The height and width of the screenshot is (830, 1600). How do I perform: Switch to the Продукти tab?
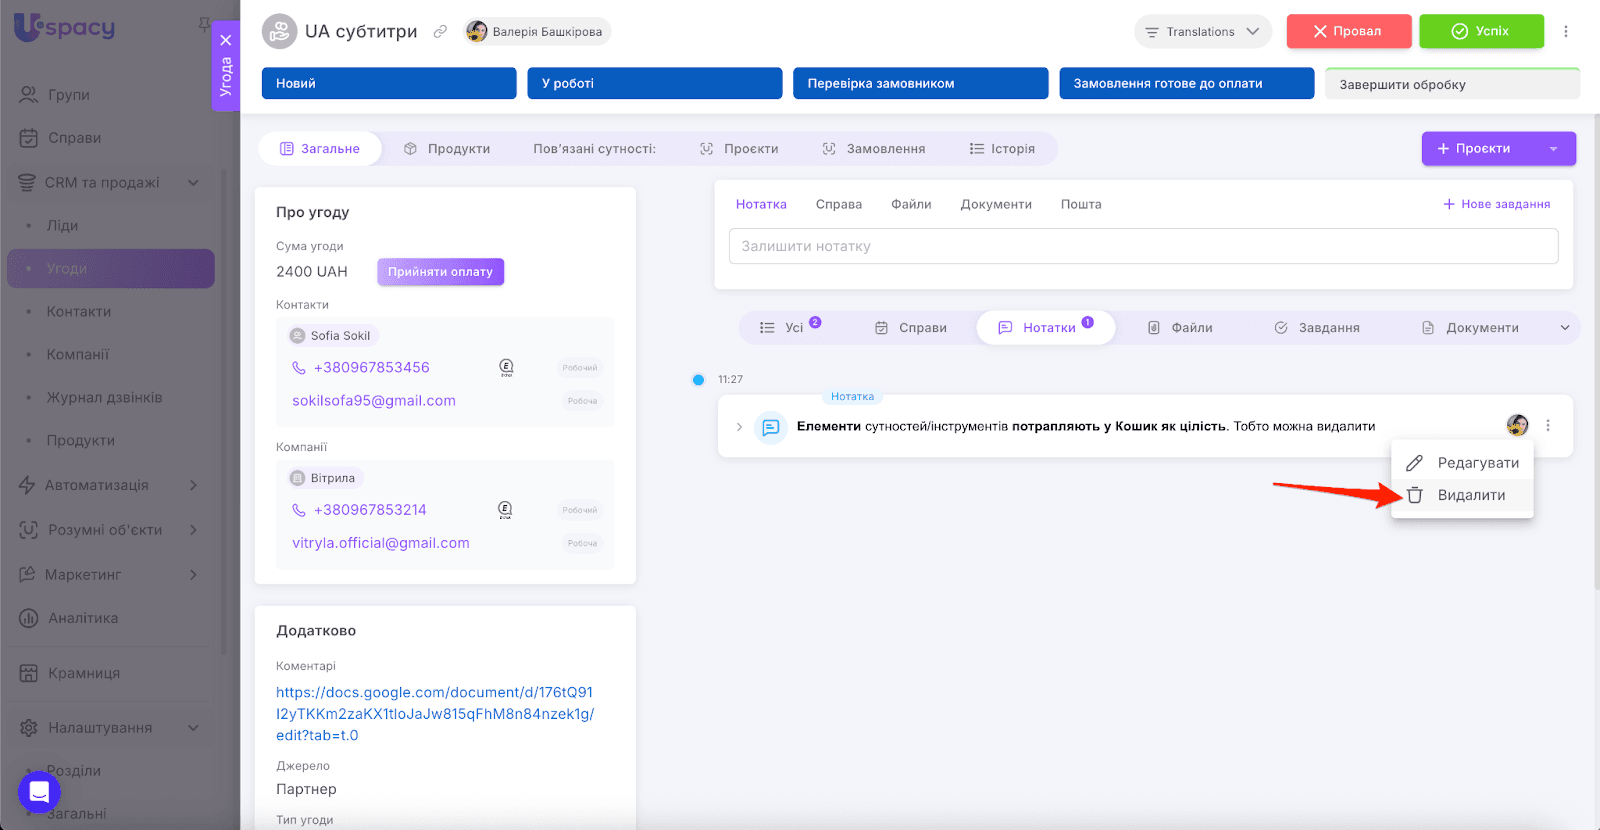pyautogui.click(x=447, y=149)
